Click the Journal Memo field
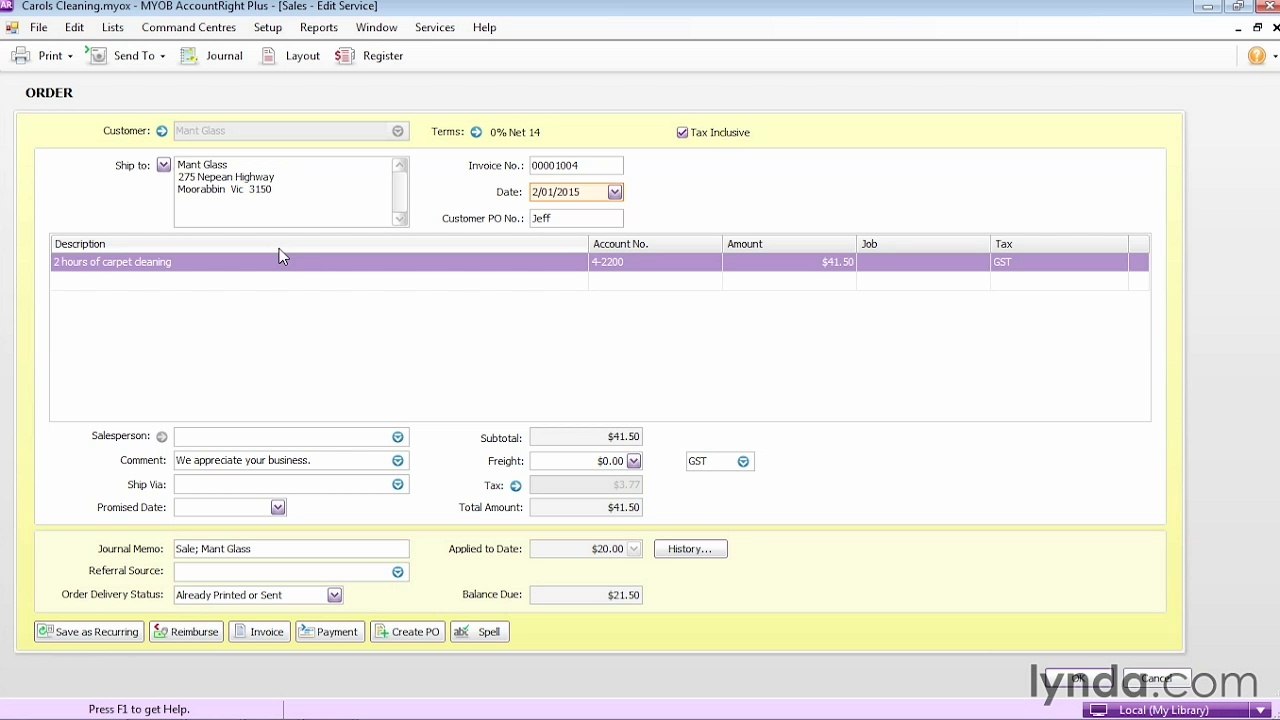This screenshot has width=1280, height=720. (291, 549)
